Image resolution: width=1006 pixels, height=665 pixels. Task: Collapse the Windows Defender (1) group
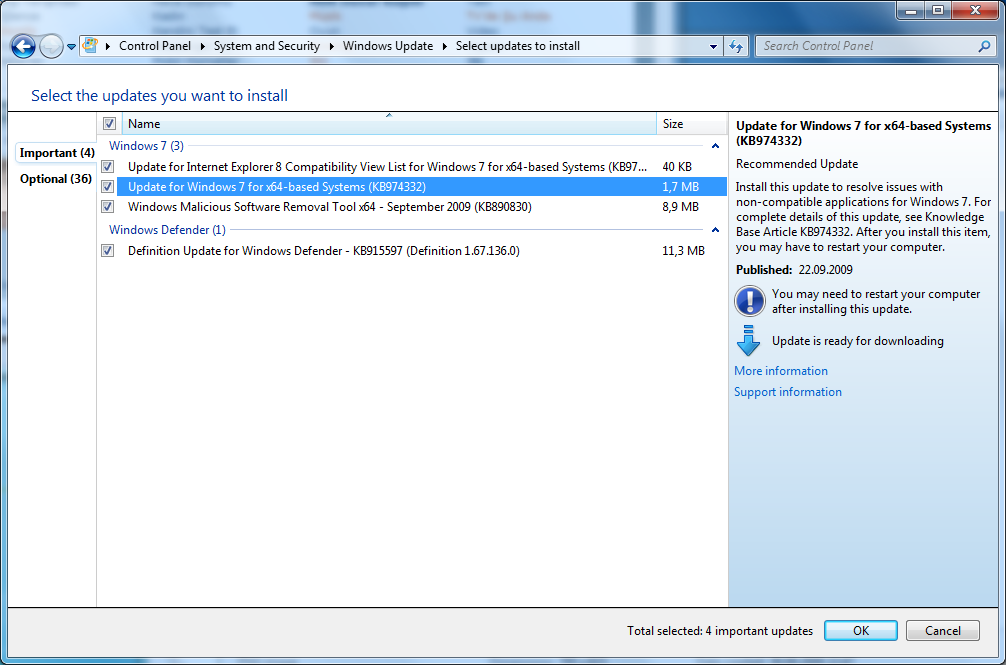[x=715, y=230]
